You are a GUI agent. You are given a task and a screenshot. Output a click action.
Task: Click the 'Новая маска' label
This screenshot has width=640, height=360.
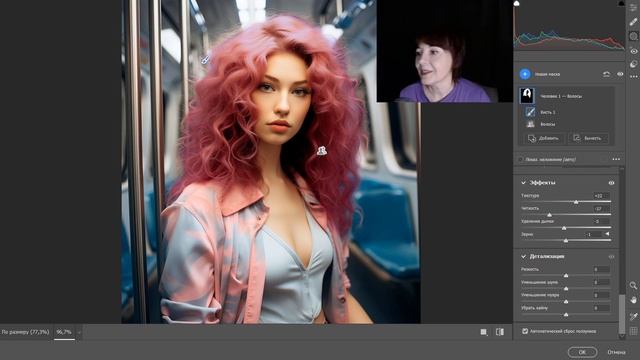click(547, 74)
